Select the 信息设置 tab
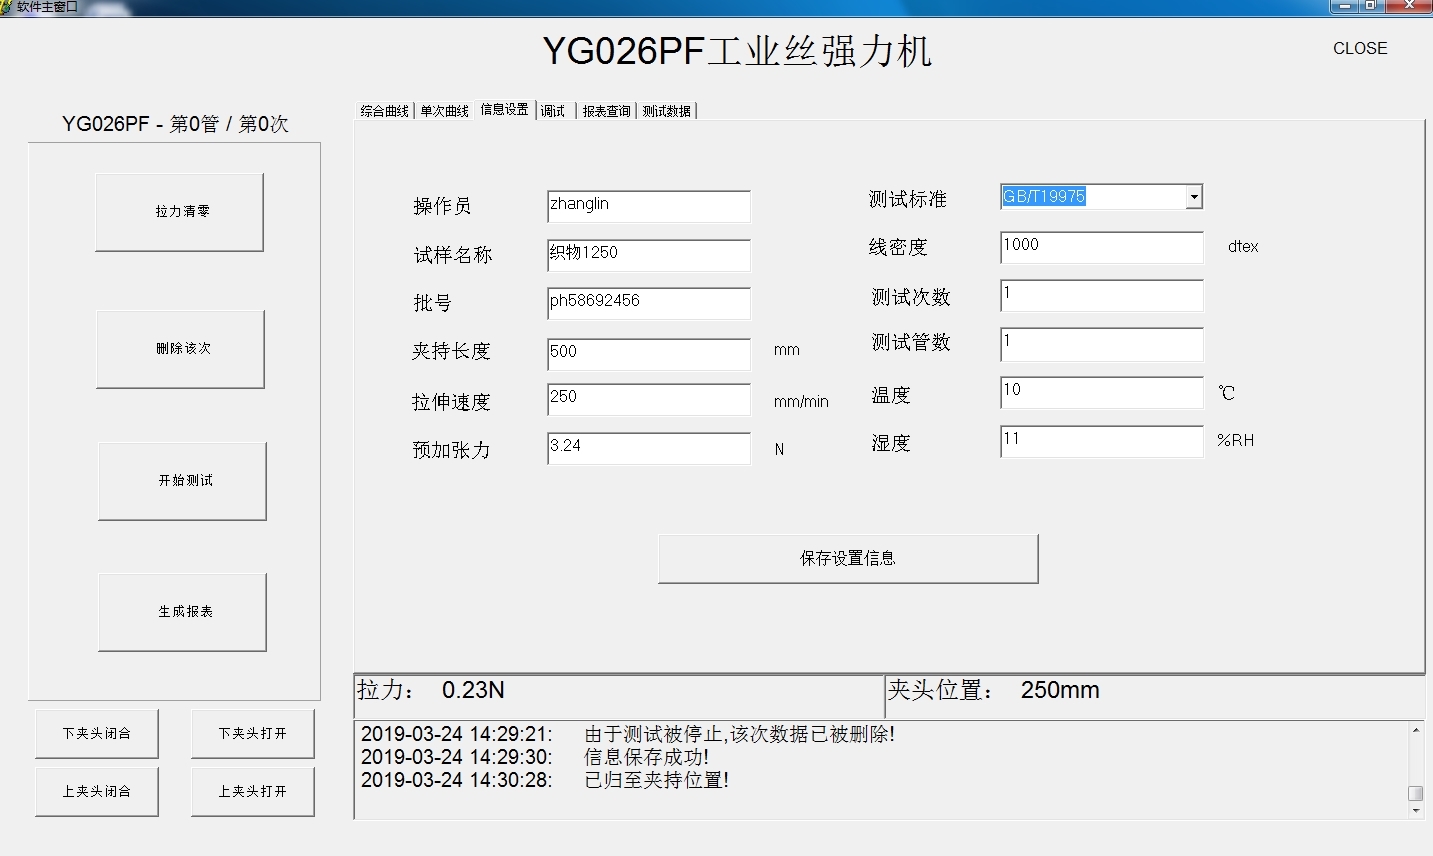 (504, 109)
